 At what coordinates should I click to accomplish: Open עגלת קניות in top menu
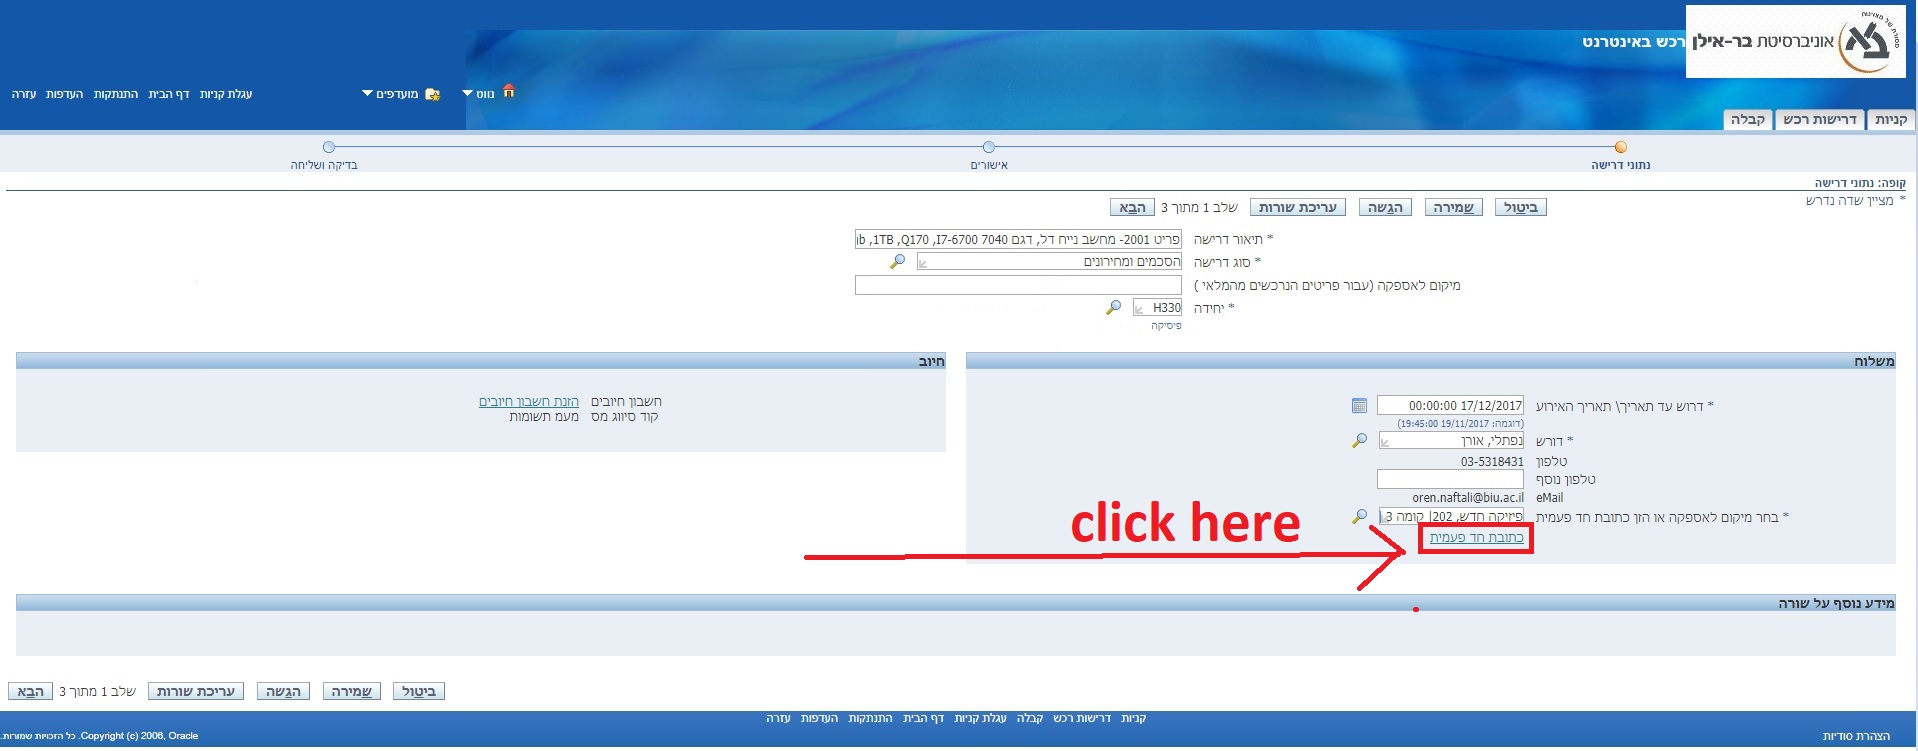(x=226, y=94)
